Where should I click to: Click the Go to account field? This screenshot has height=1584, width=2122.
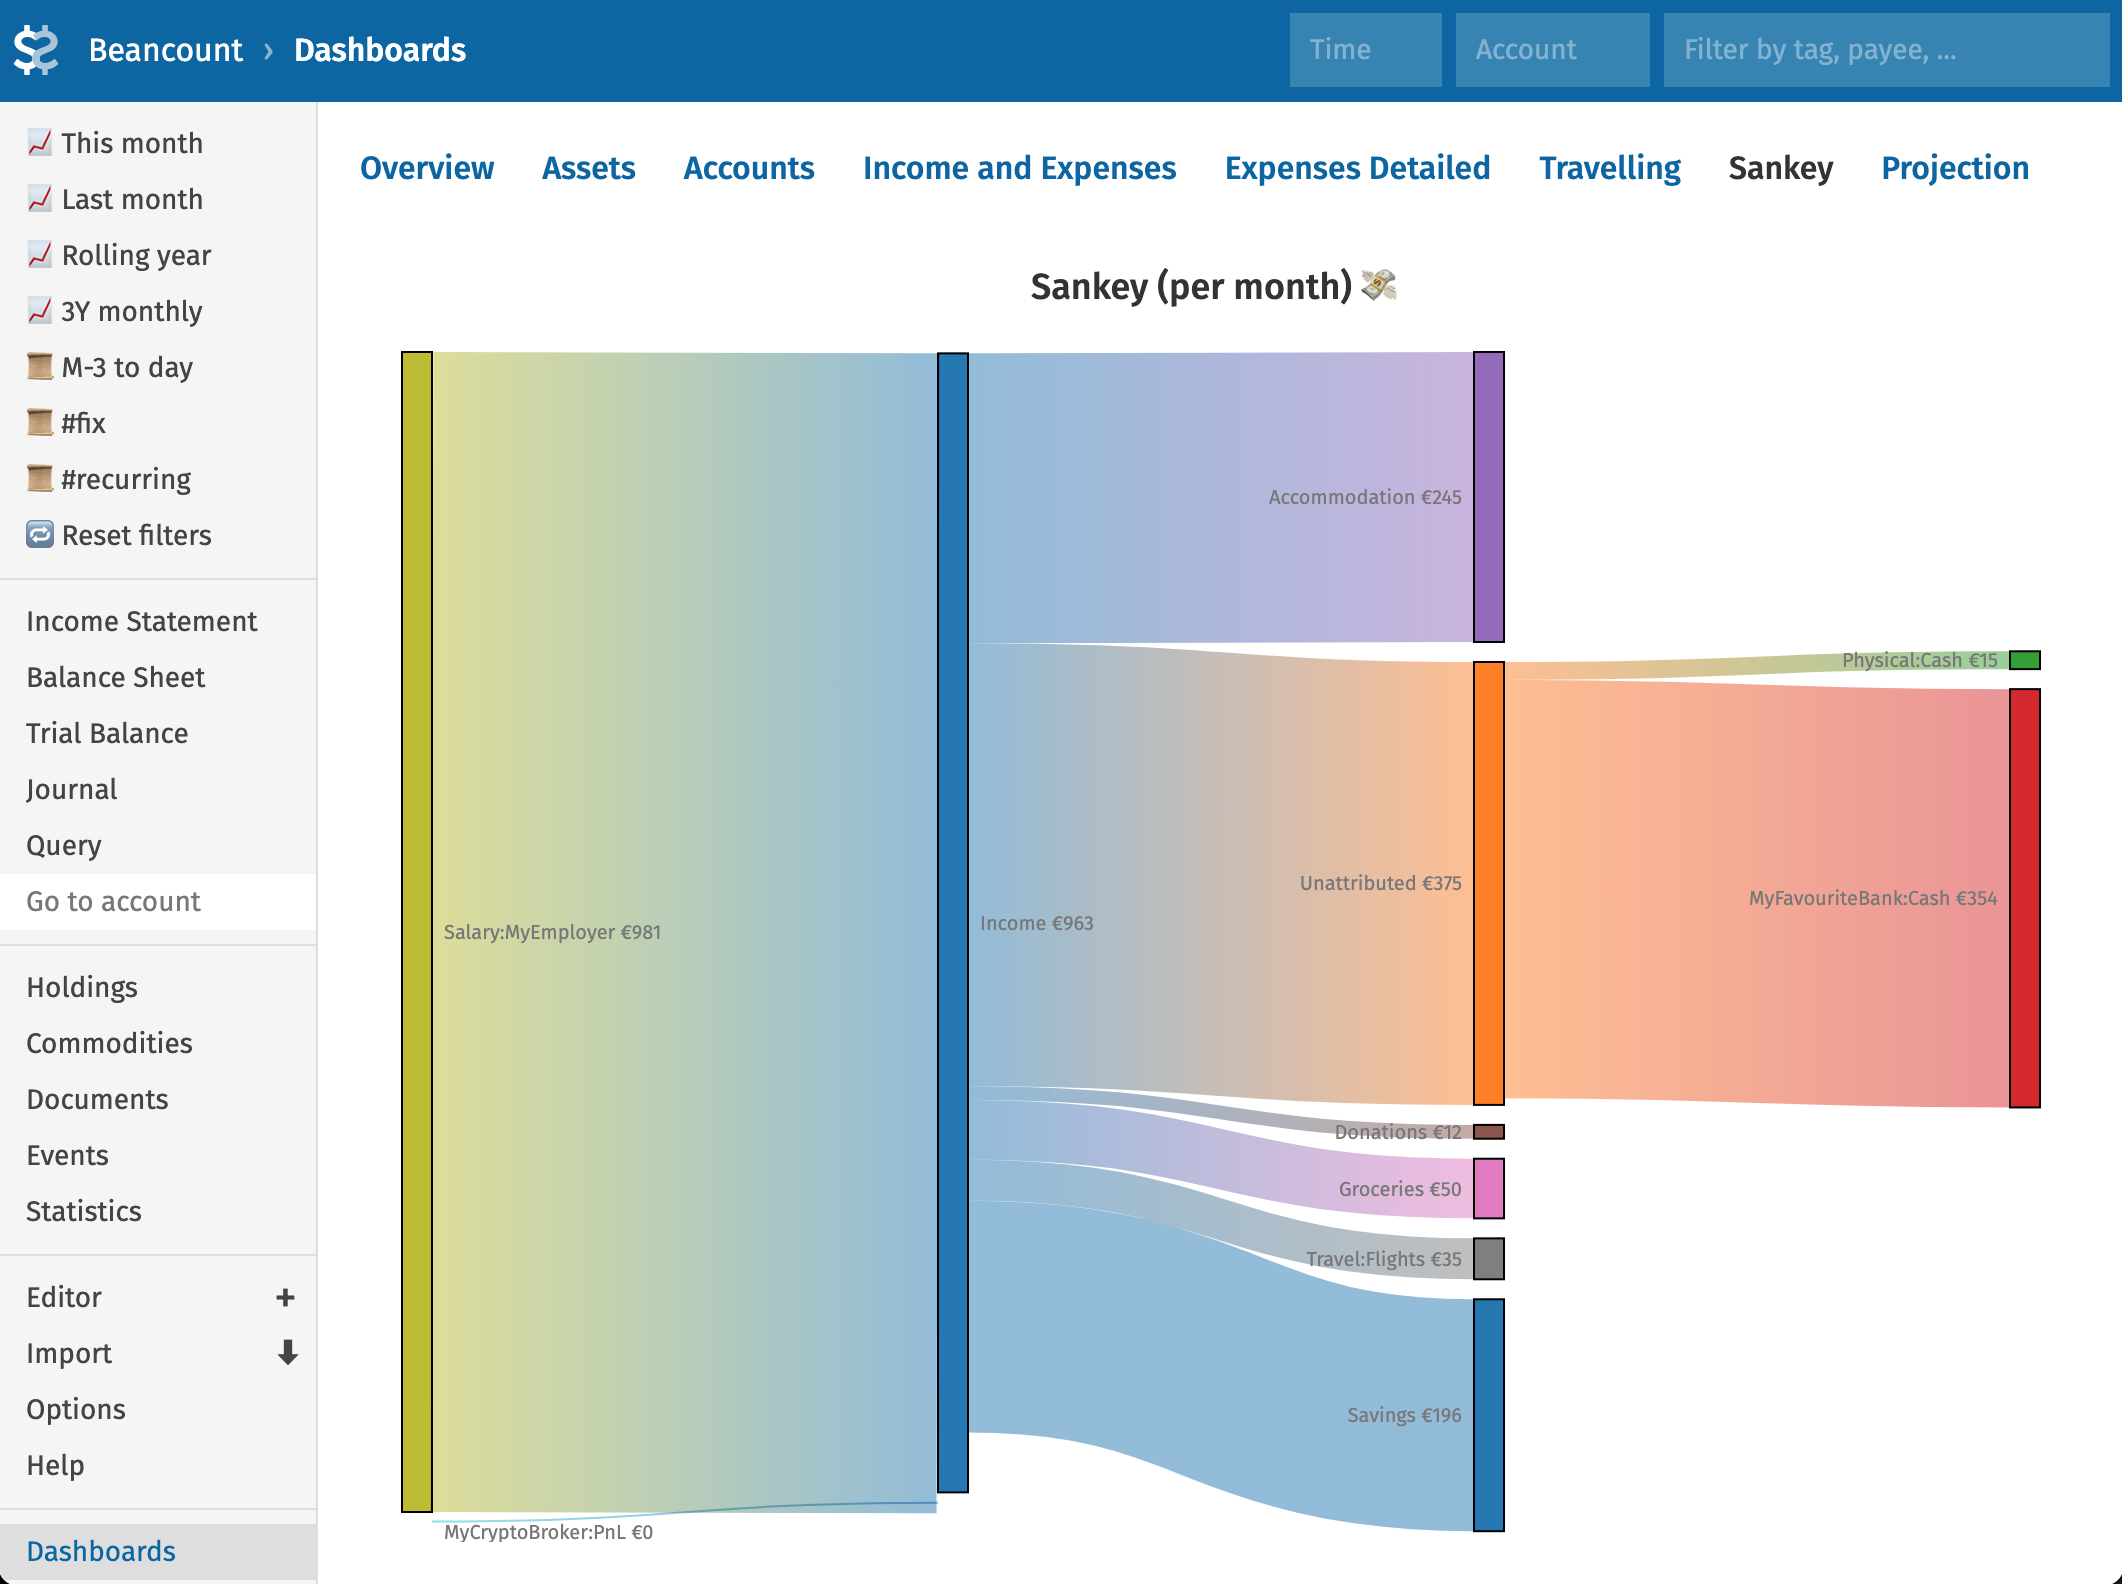pos(158,902)
